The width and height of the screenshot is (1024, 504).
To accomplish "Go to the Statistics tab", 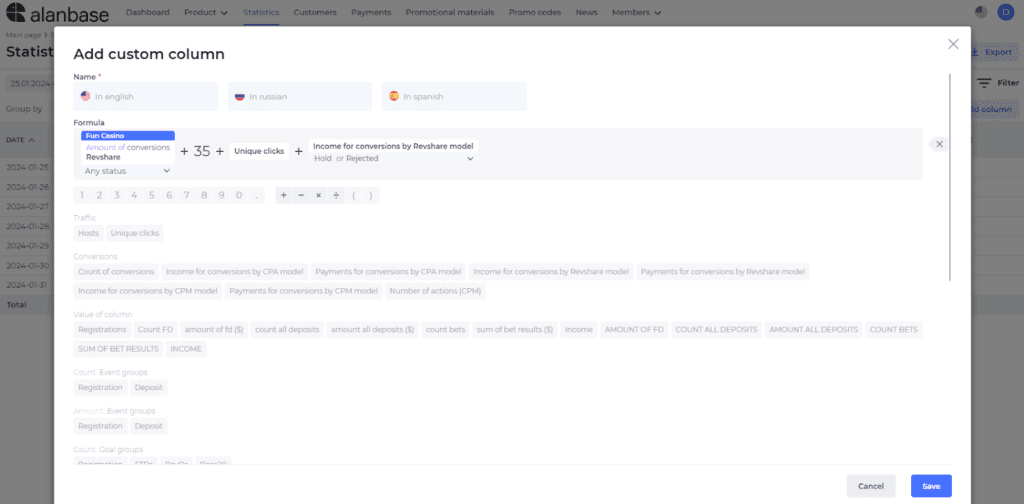I will point(261,12).
